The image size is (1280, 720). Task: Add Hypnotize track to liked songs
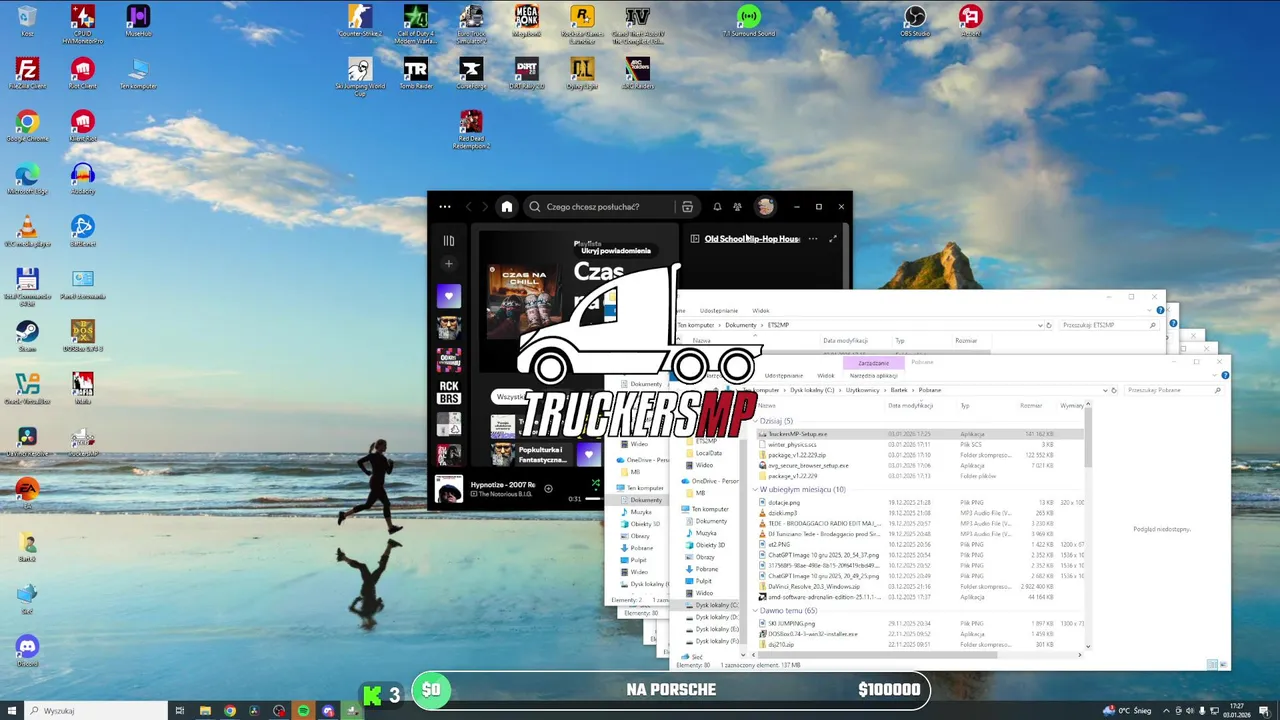point(548,489)
